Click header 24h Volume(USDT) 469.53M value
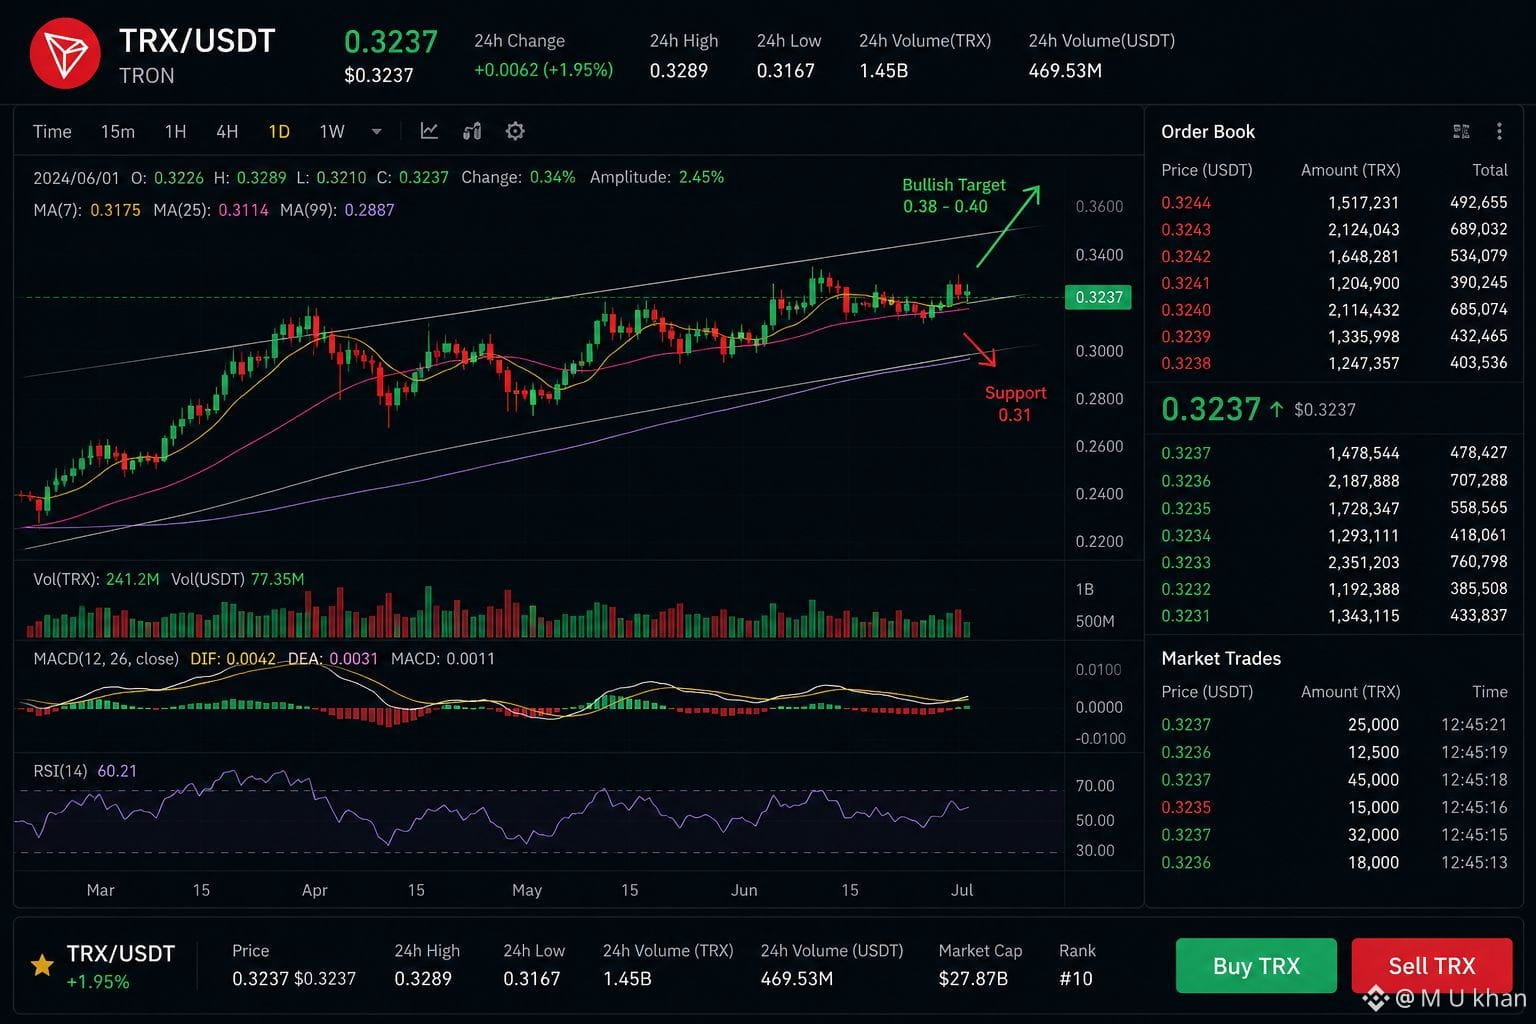1536x1024 pixels. [x=1065, y=71]
